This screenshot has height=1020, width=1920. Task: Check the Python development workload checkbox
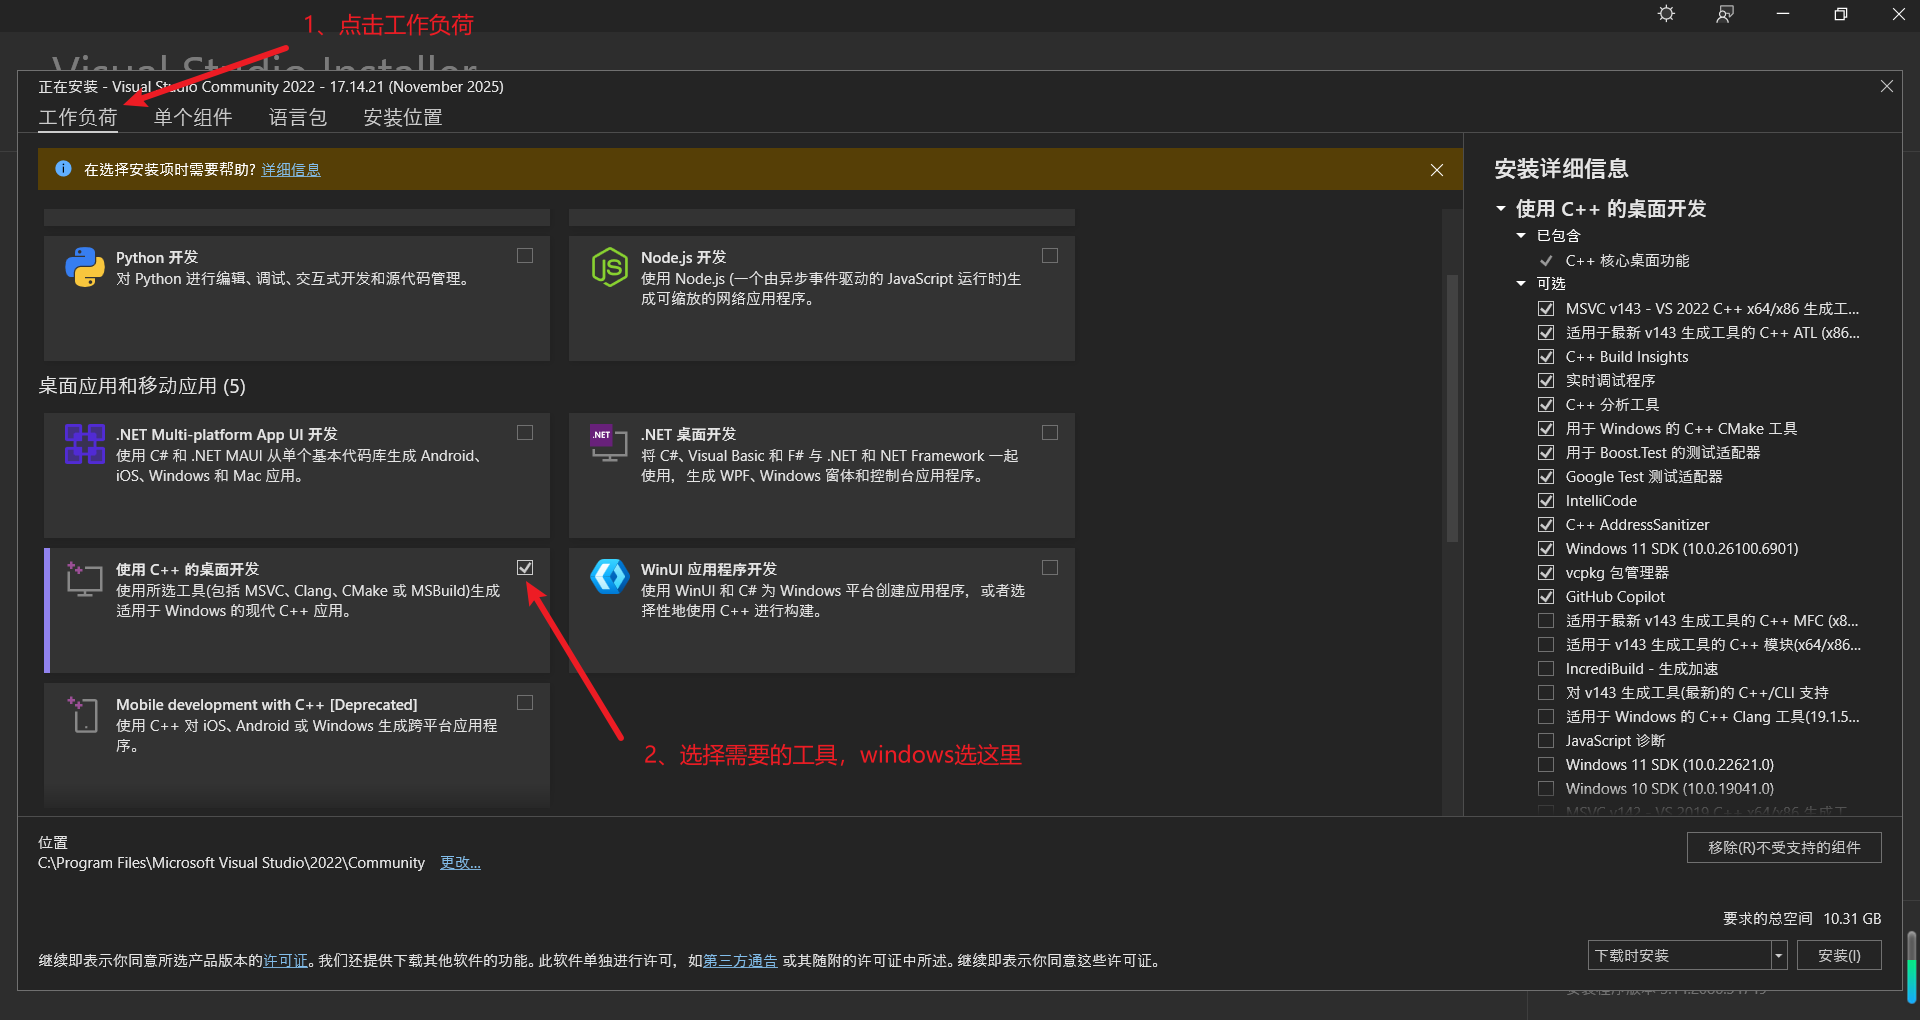(x=525, y=256)
